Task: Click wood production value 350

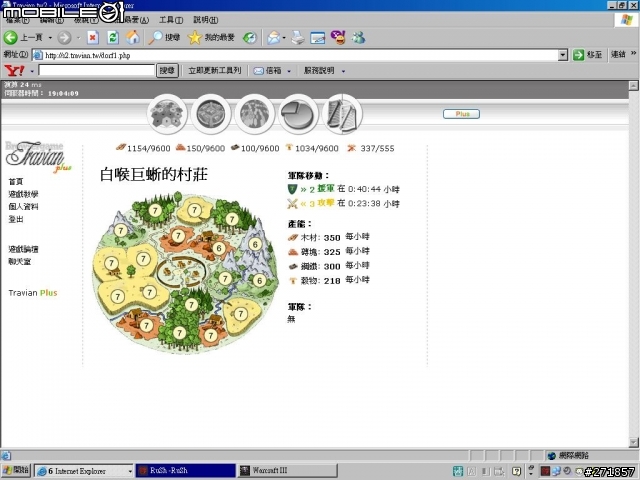Action: [332, 238]
